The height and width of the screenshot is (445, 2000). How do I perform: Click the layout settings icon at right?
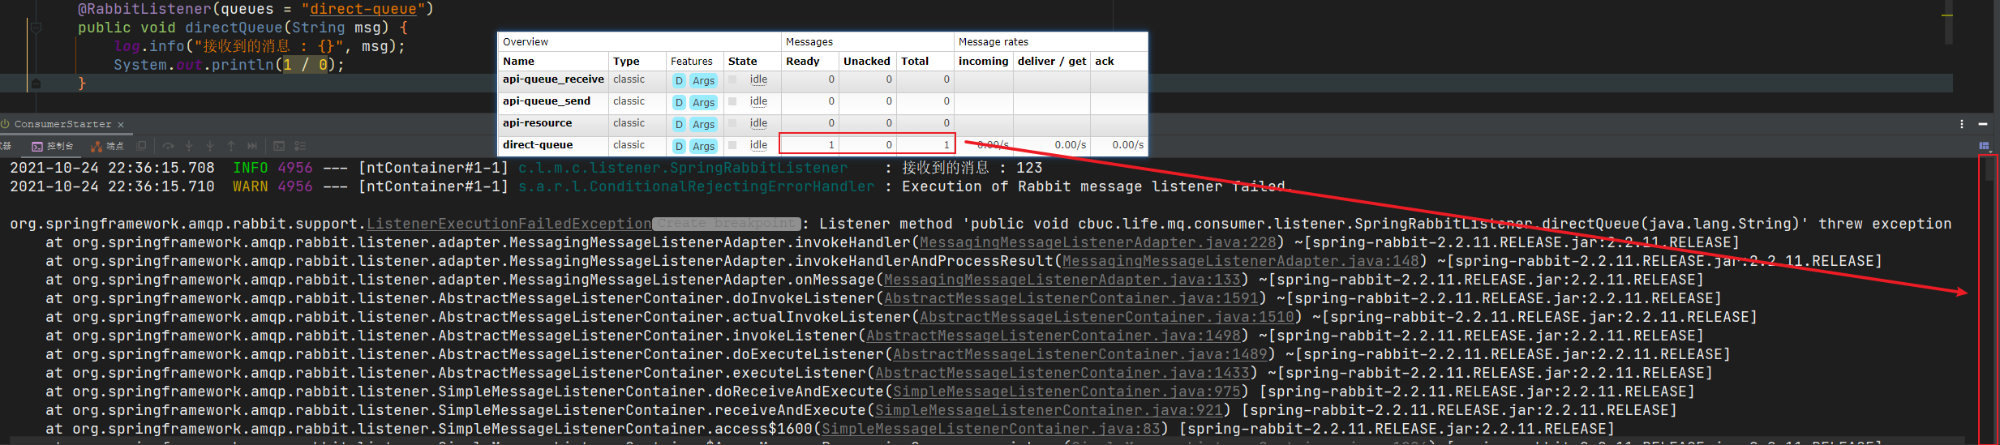(1984, 146)
